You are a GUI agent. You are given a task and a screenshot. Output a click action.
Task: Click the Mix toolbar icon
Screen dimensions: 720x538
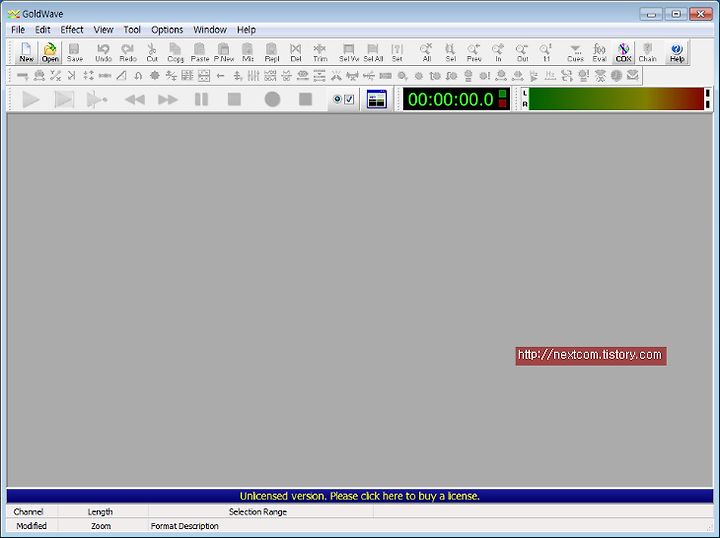[248, 52]
